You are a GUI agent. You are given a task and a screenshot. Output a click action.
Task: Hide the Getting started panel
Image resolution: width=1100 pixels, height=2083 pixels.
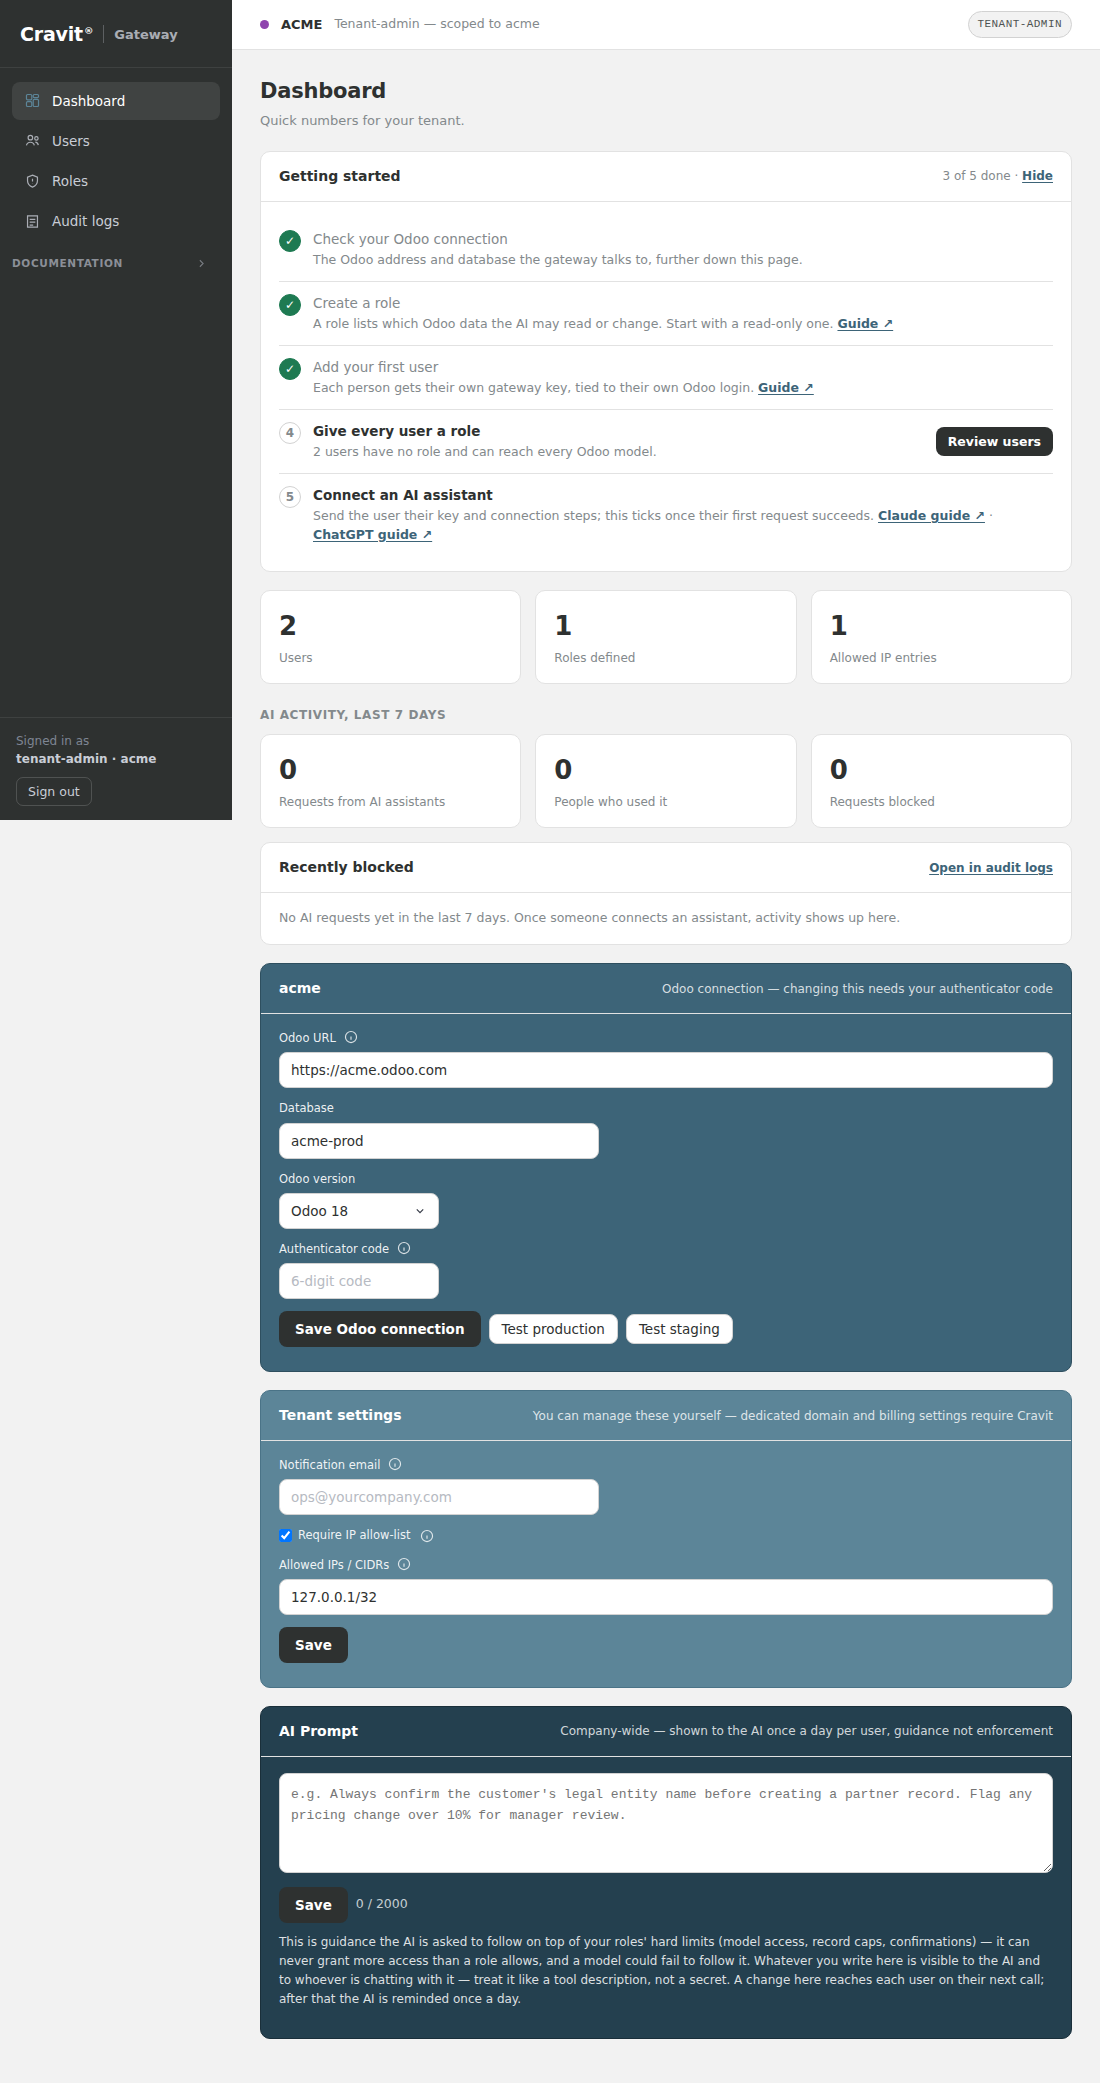tap(1037, 176)
